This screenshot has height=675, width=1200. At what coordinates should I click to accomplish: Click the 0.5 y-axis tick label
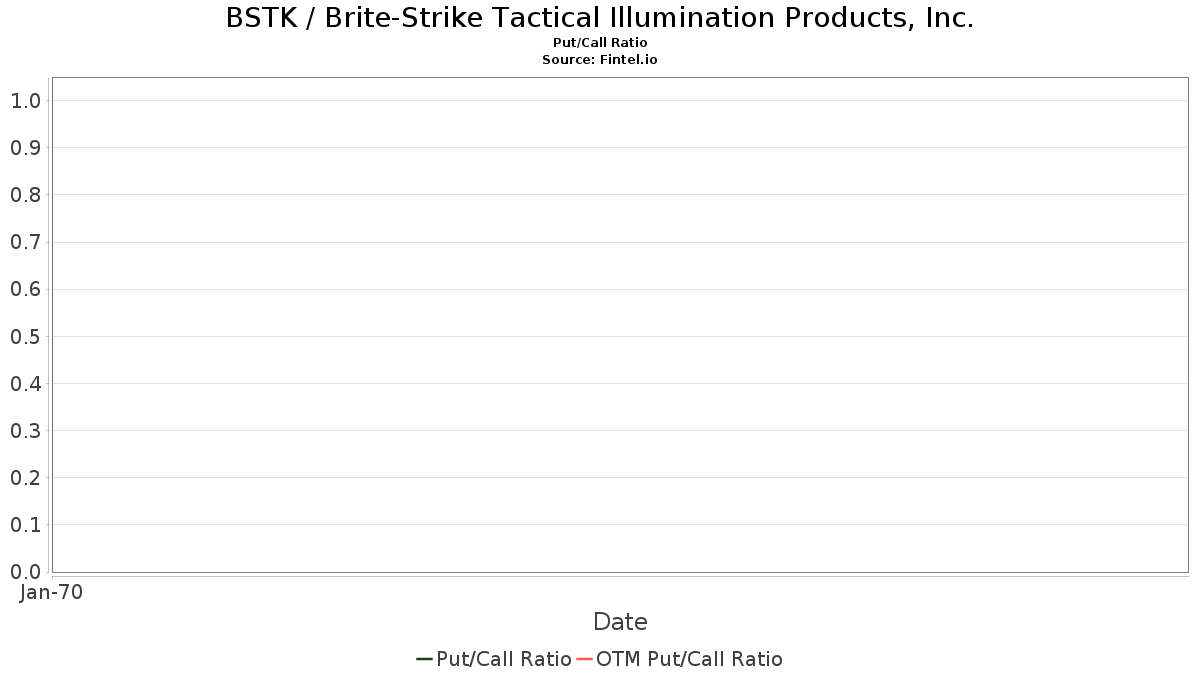click(26, 336)
